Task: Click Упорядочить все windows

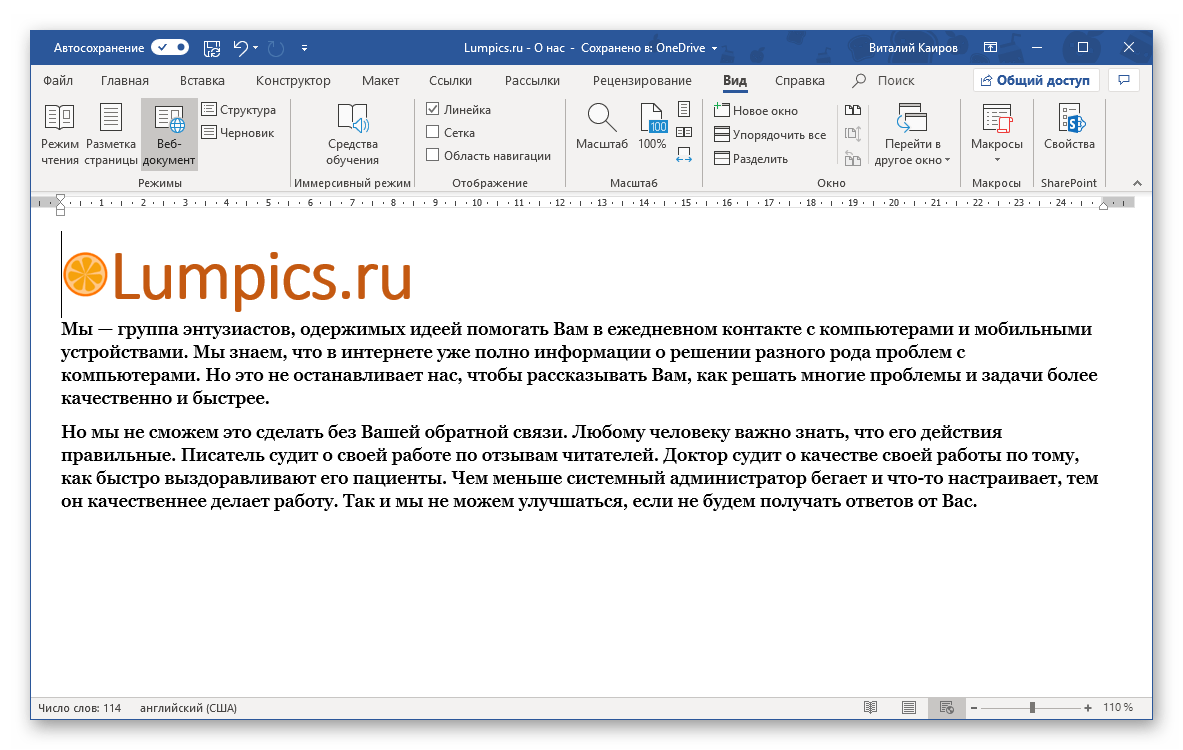Action: point(770,135)
